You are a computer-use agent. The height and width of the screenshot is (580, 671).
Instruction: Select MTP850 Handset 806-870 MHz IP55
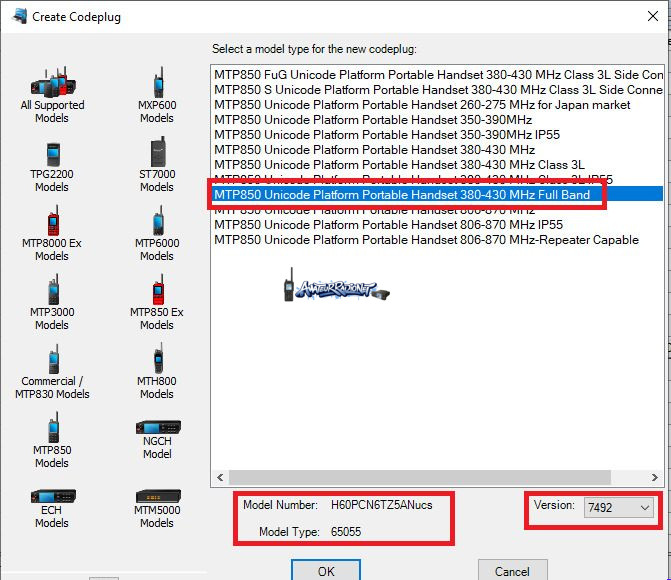click(x=437, y=225)
